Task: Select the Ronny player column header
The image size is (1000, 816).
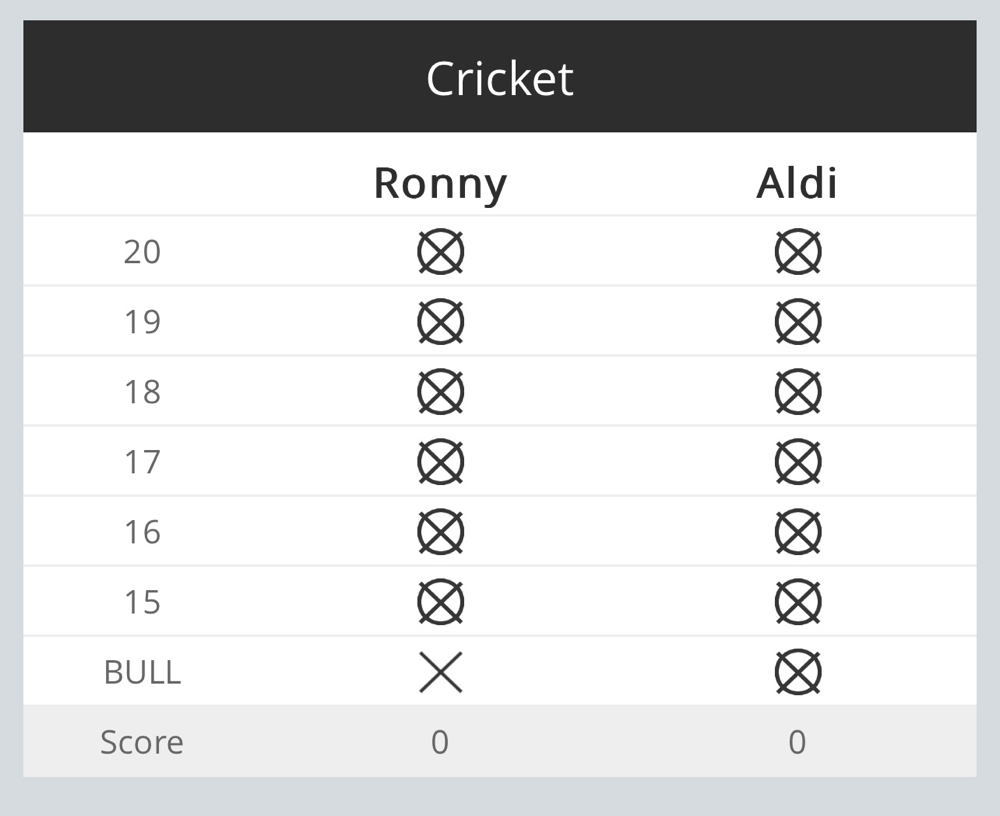Action: pos(440,184)
